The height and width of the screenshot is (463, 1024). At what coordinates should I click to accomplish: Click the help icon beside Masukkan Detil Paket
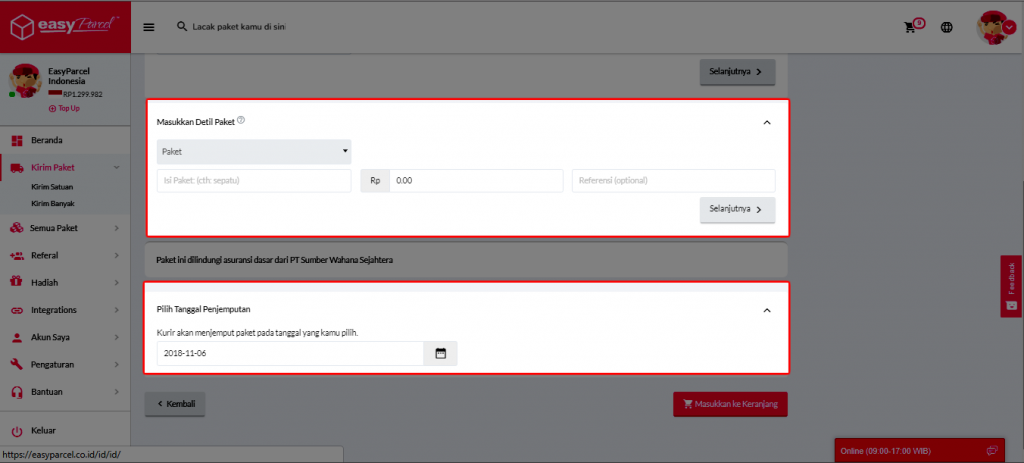242,121
